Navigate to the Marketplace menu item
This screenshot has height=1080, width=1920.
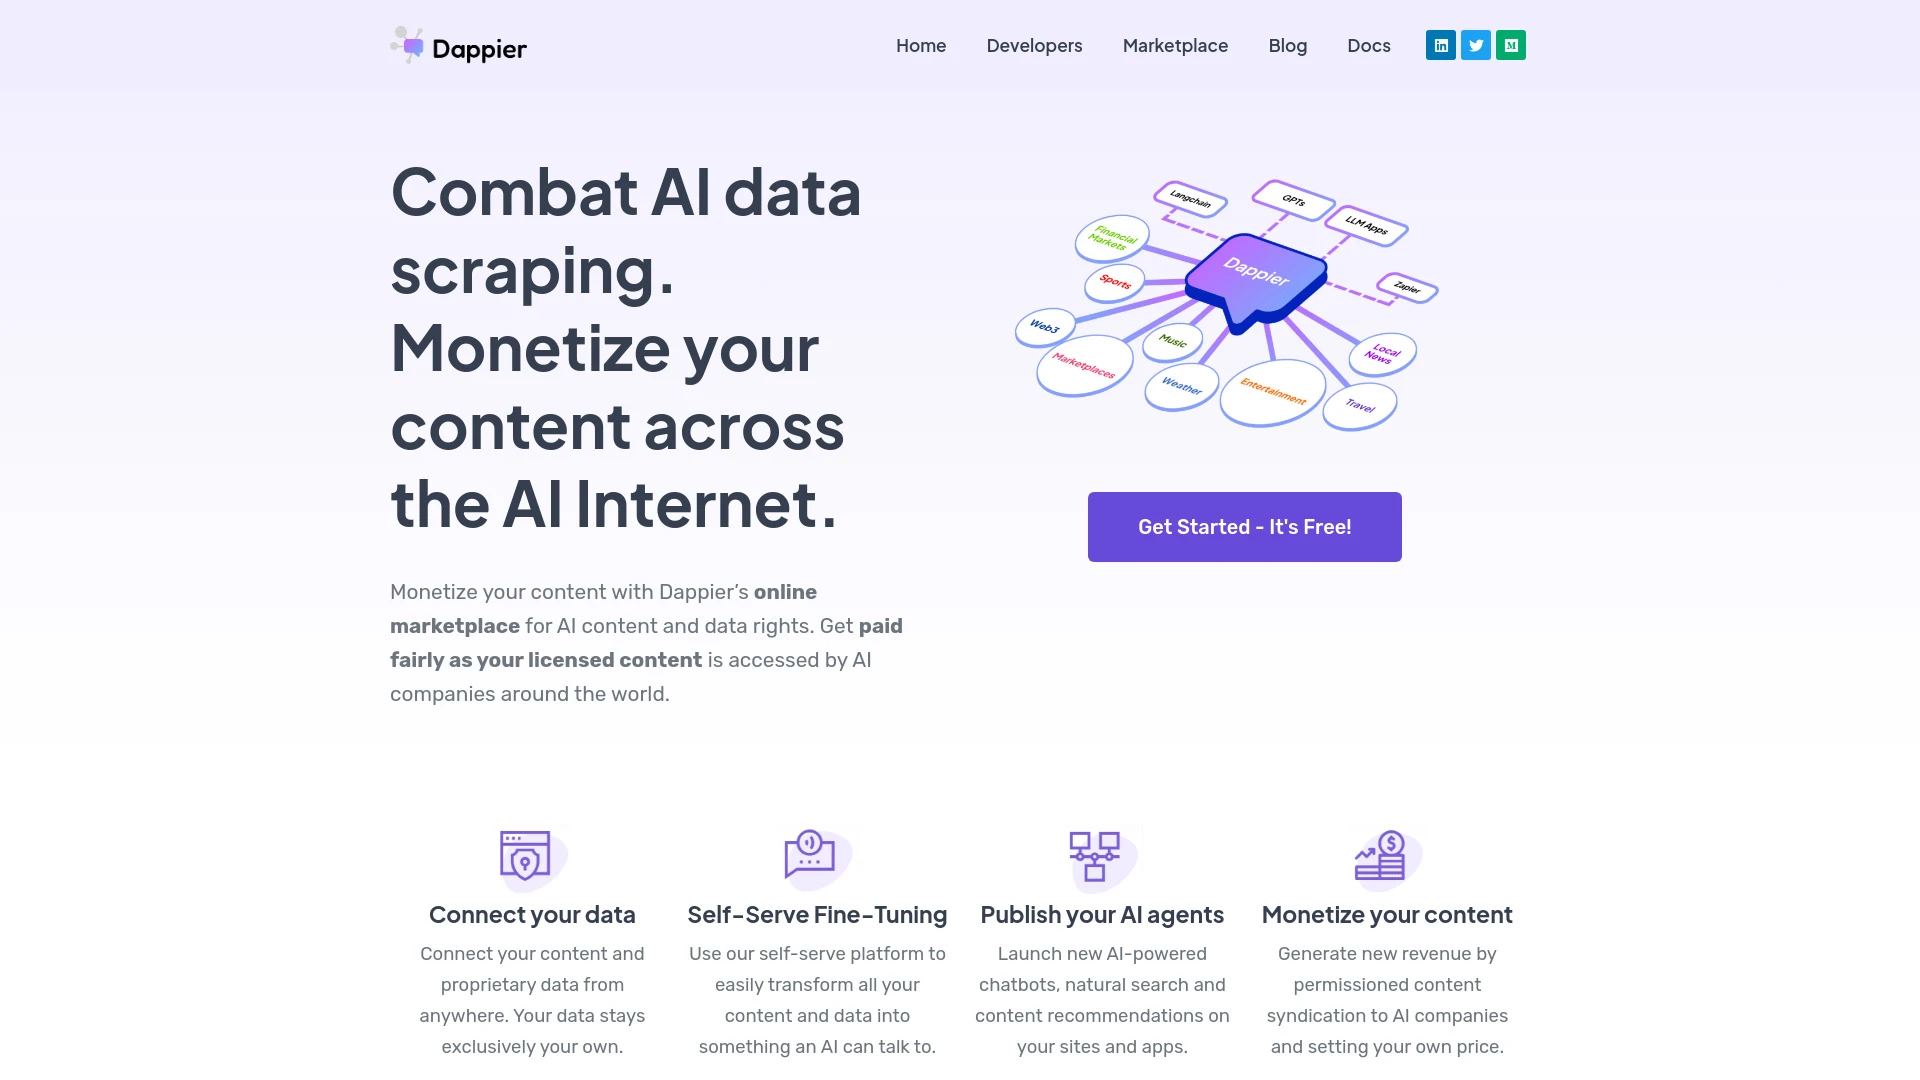point(1175,45)
